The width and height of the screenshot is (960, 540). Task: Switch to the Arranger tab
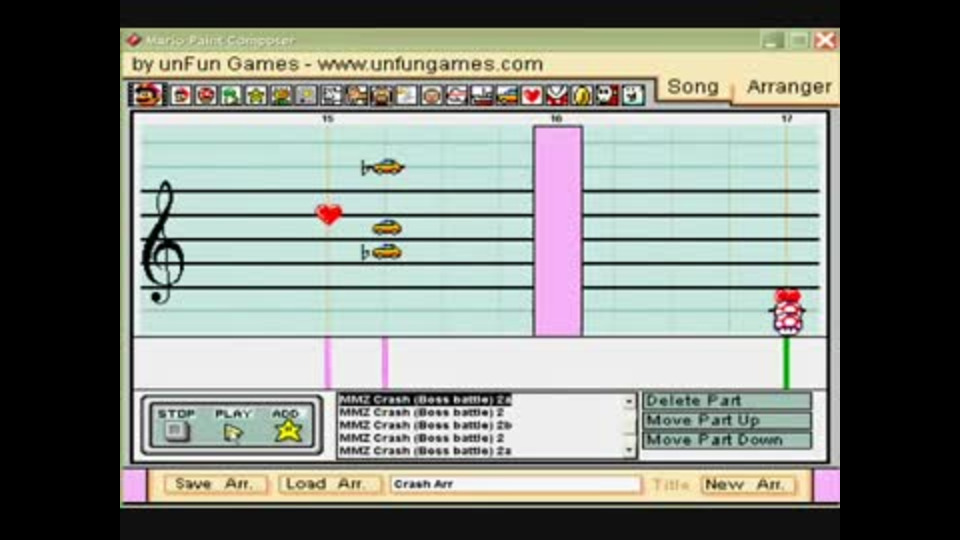(x=789, y=86)
